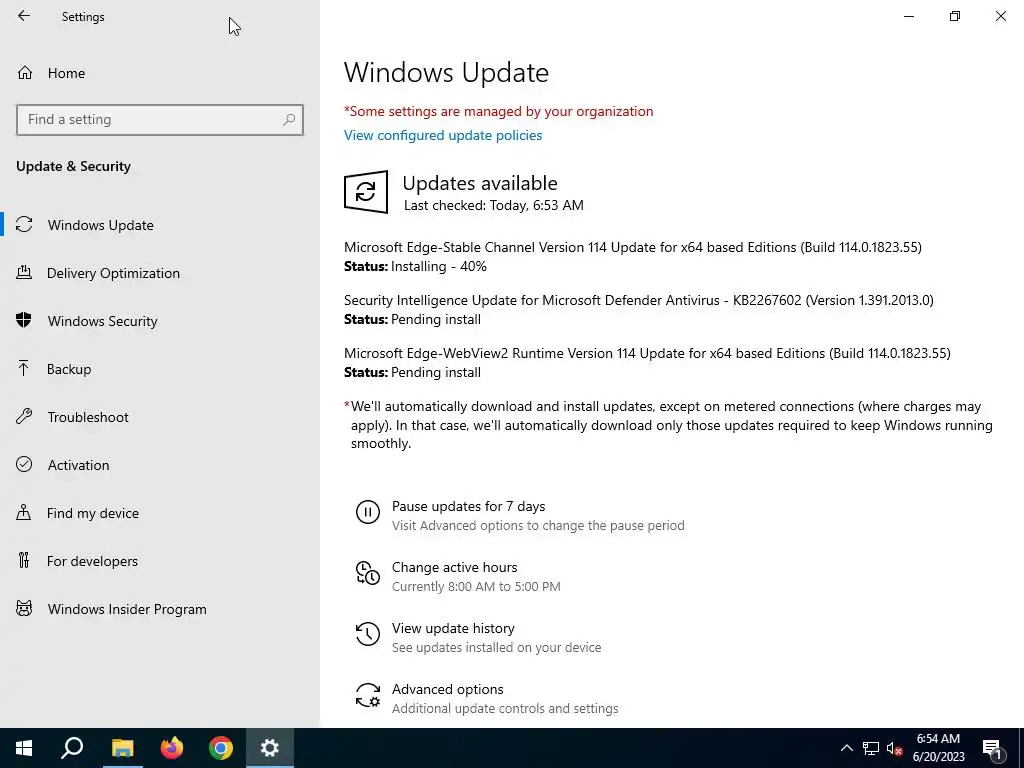
Task: Launch Google Chrome from the taskbar
Action: pos(221,748)
